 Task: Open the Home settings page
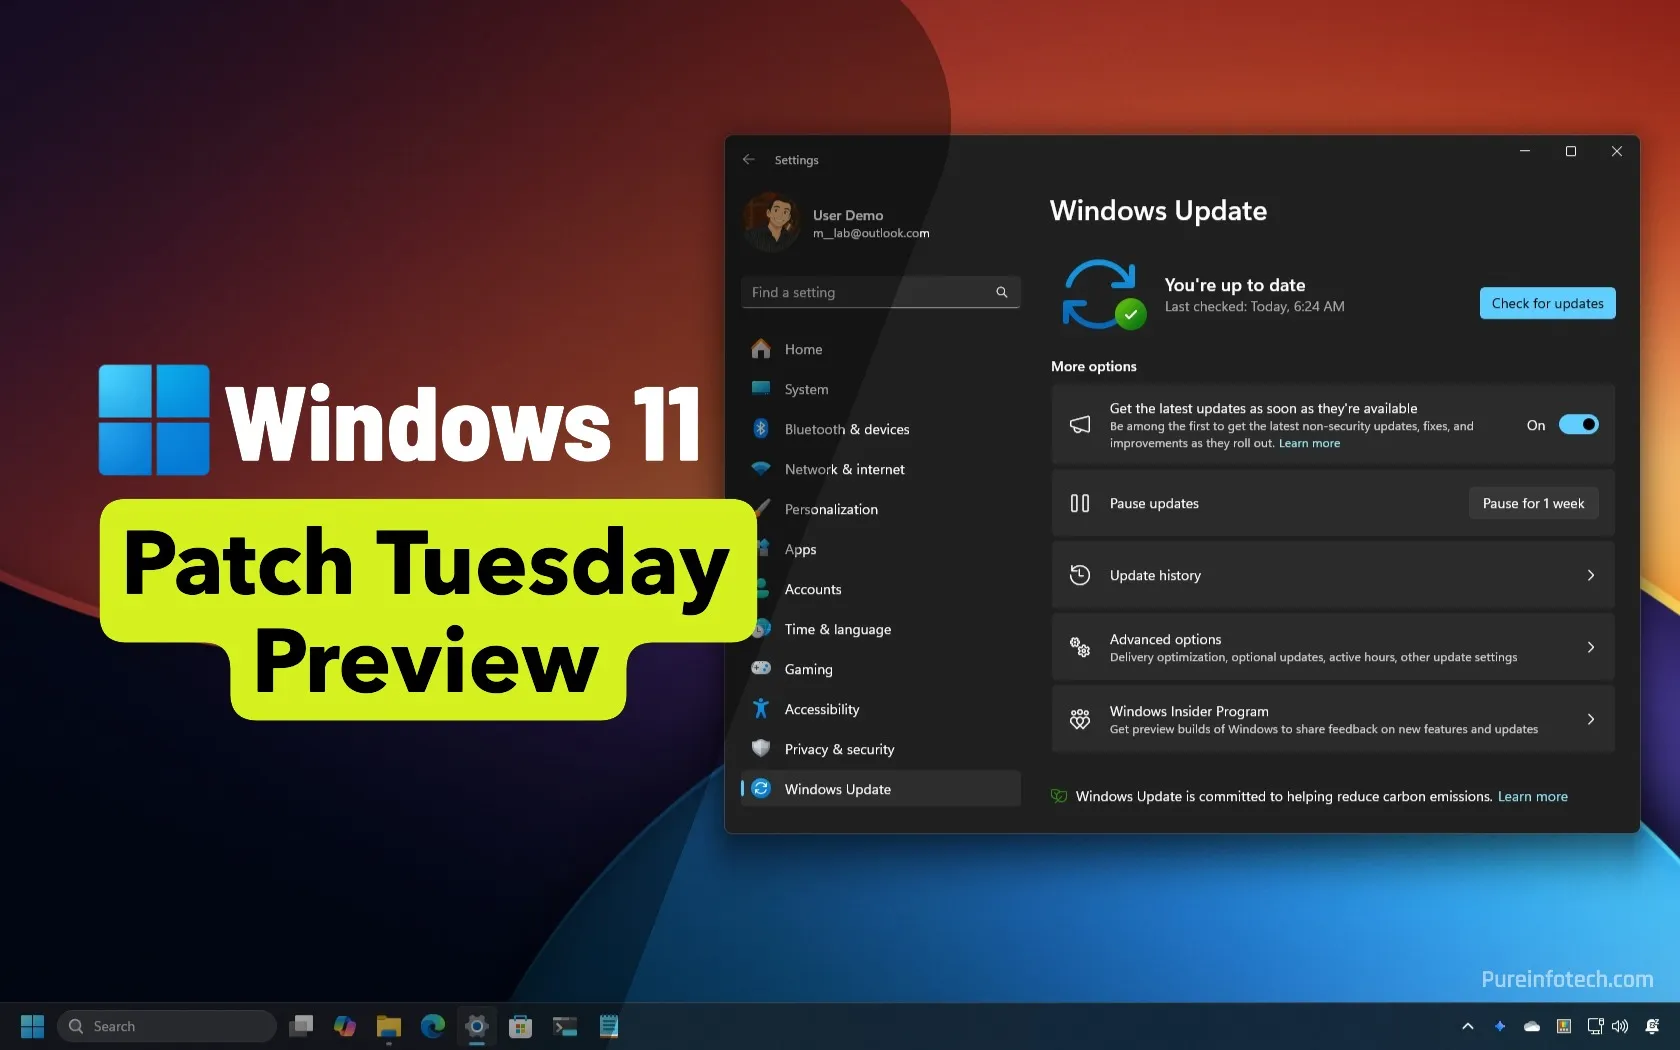click(881, 349)
